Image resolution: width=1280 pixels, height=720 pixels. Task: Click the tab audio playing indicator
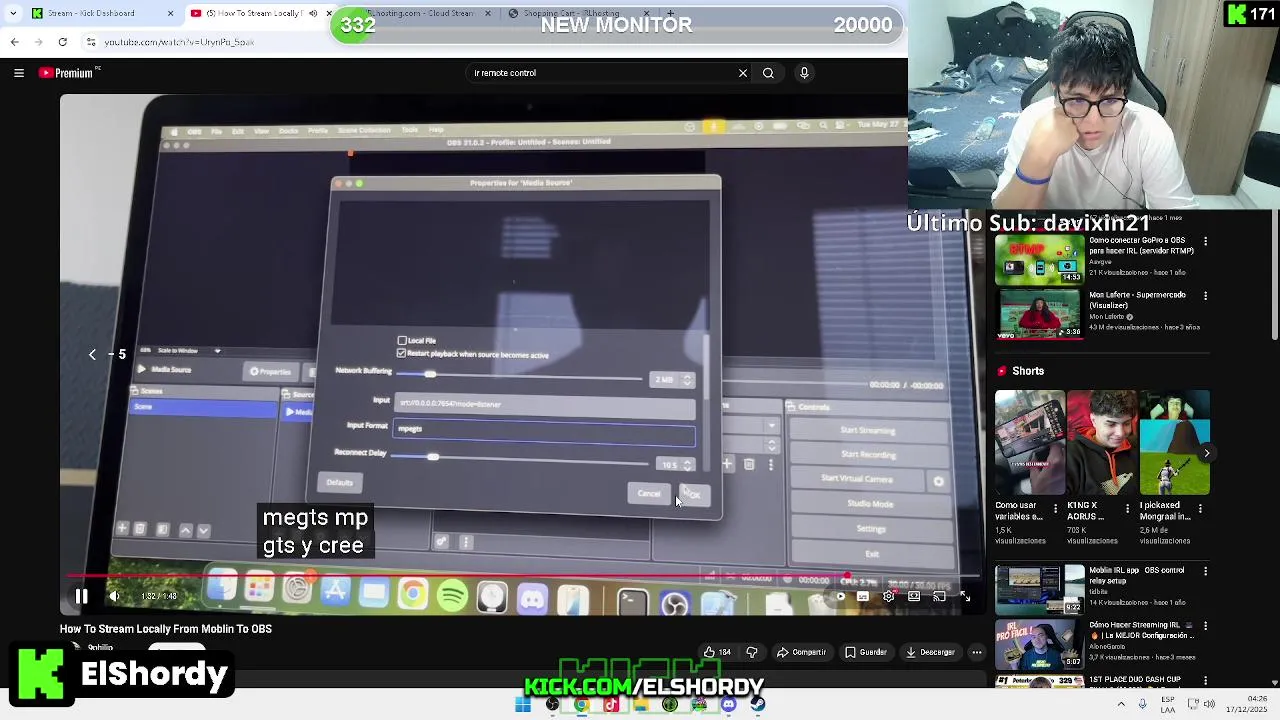coord(313,13)
